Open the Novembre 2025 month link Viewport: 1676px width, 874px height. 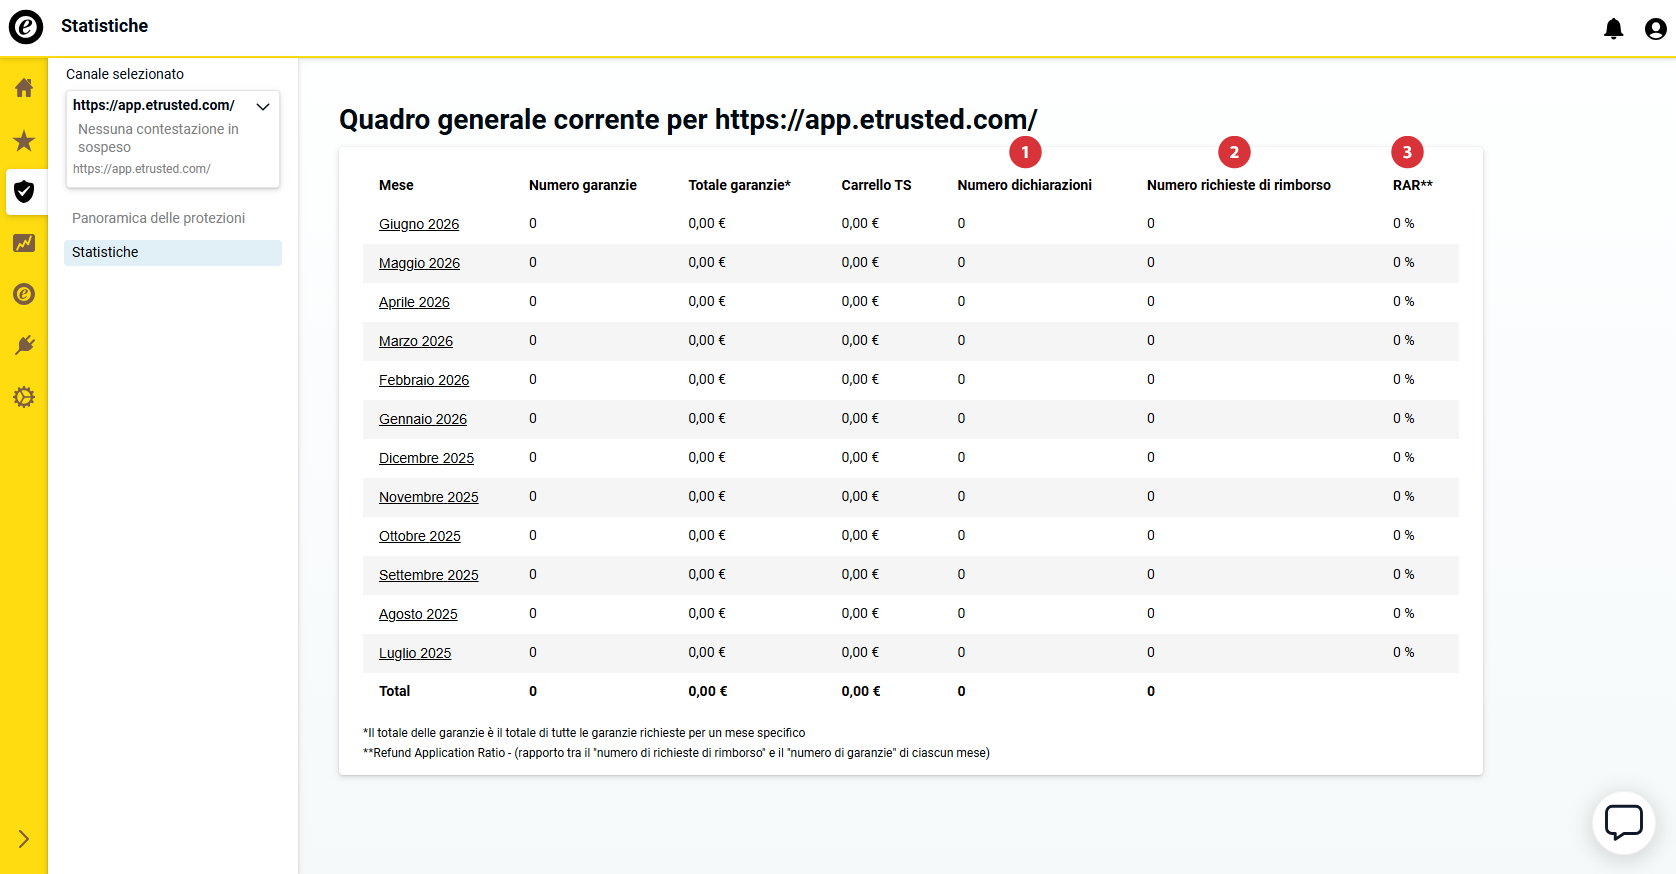[x=429, y=497]
